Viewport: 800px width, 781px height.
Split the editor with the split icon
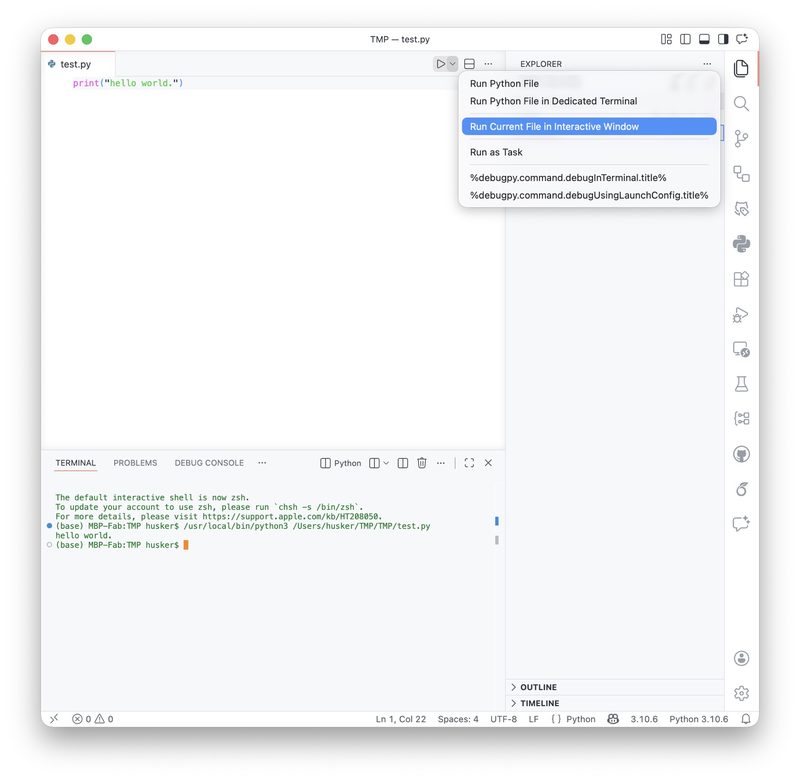pyautogui.click(x=469, y=64)
